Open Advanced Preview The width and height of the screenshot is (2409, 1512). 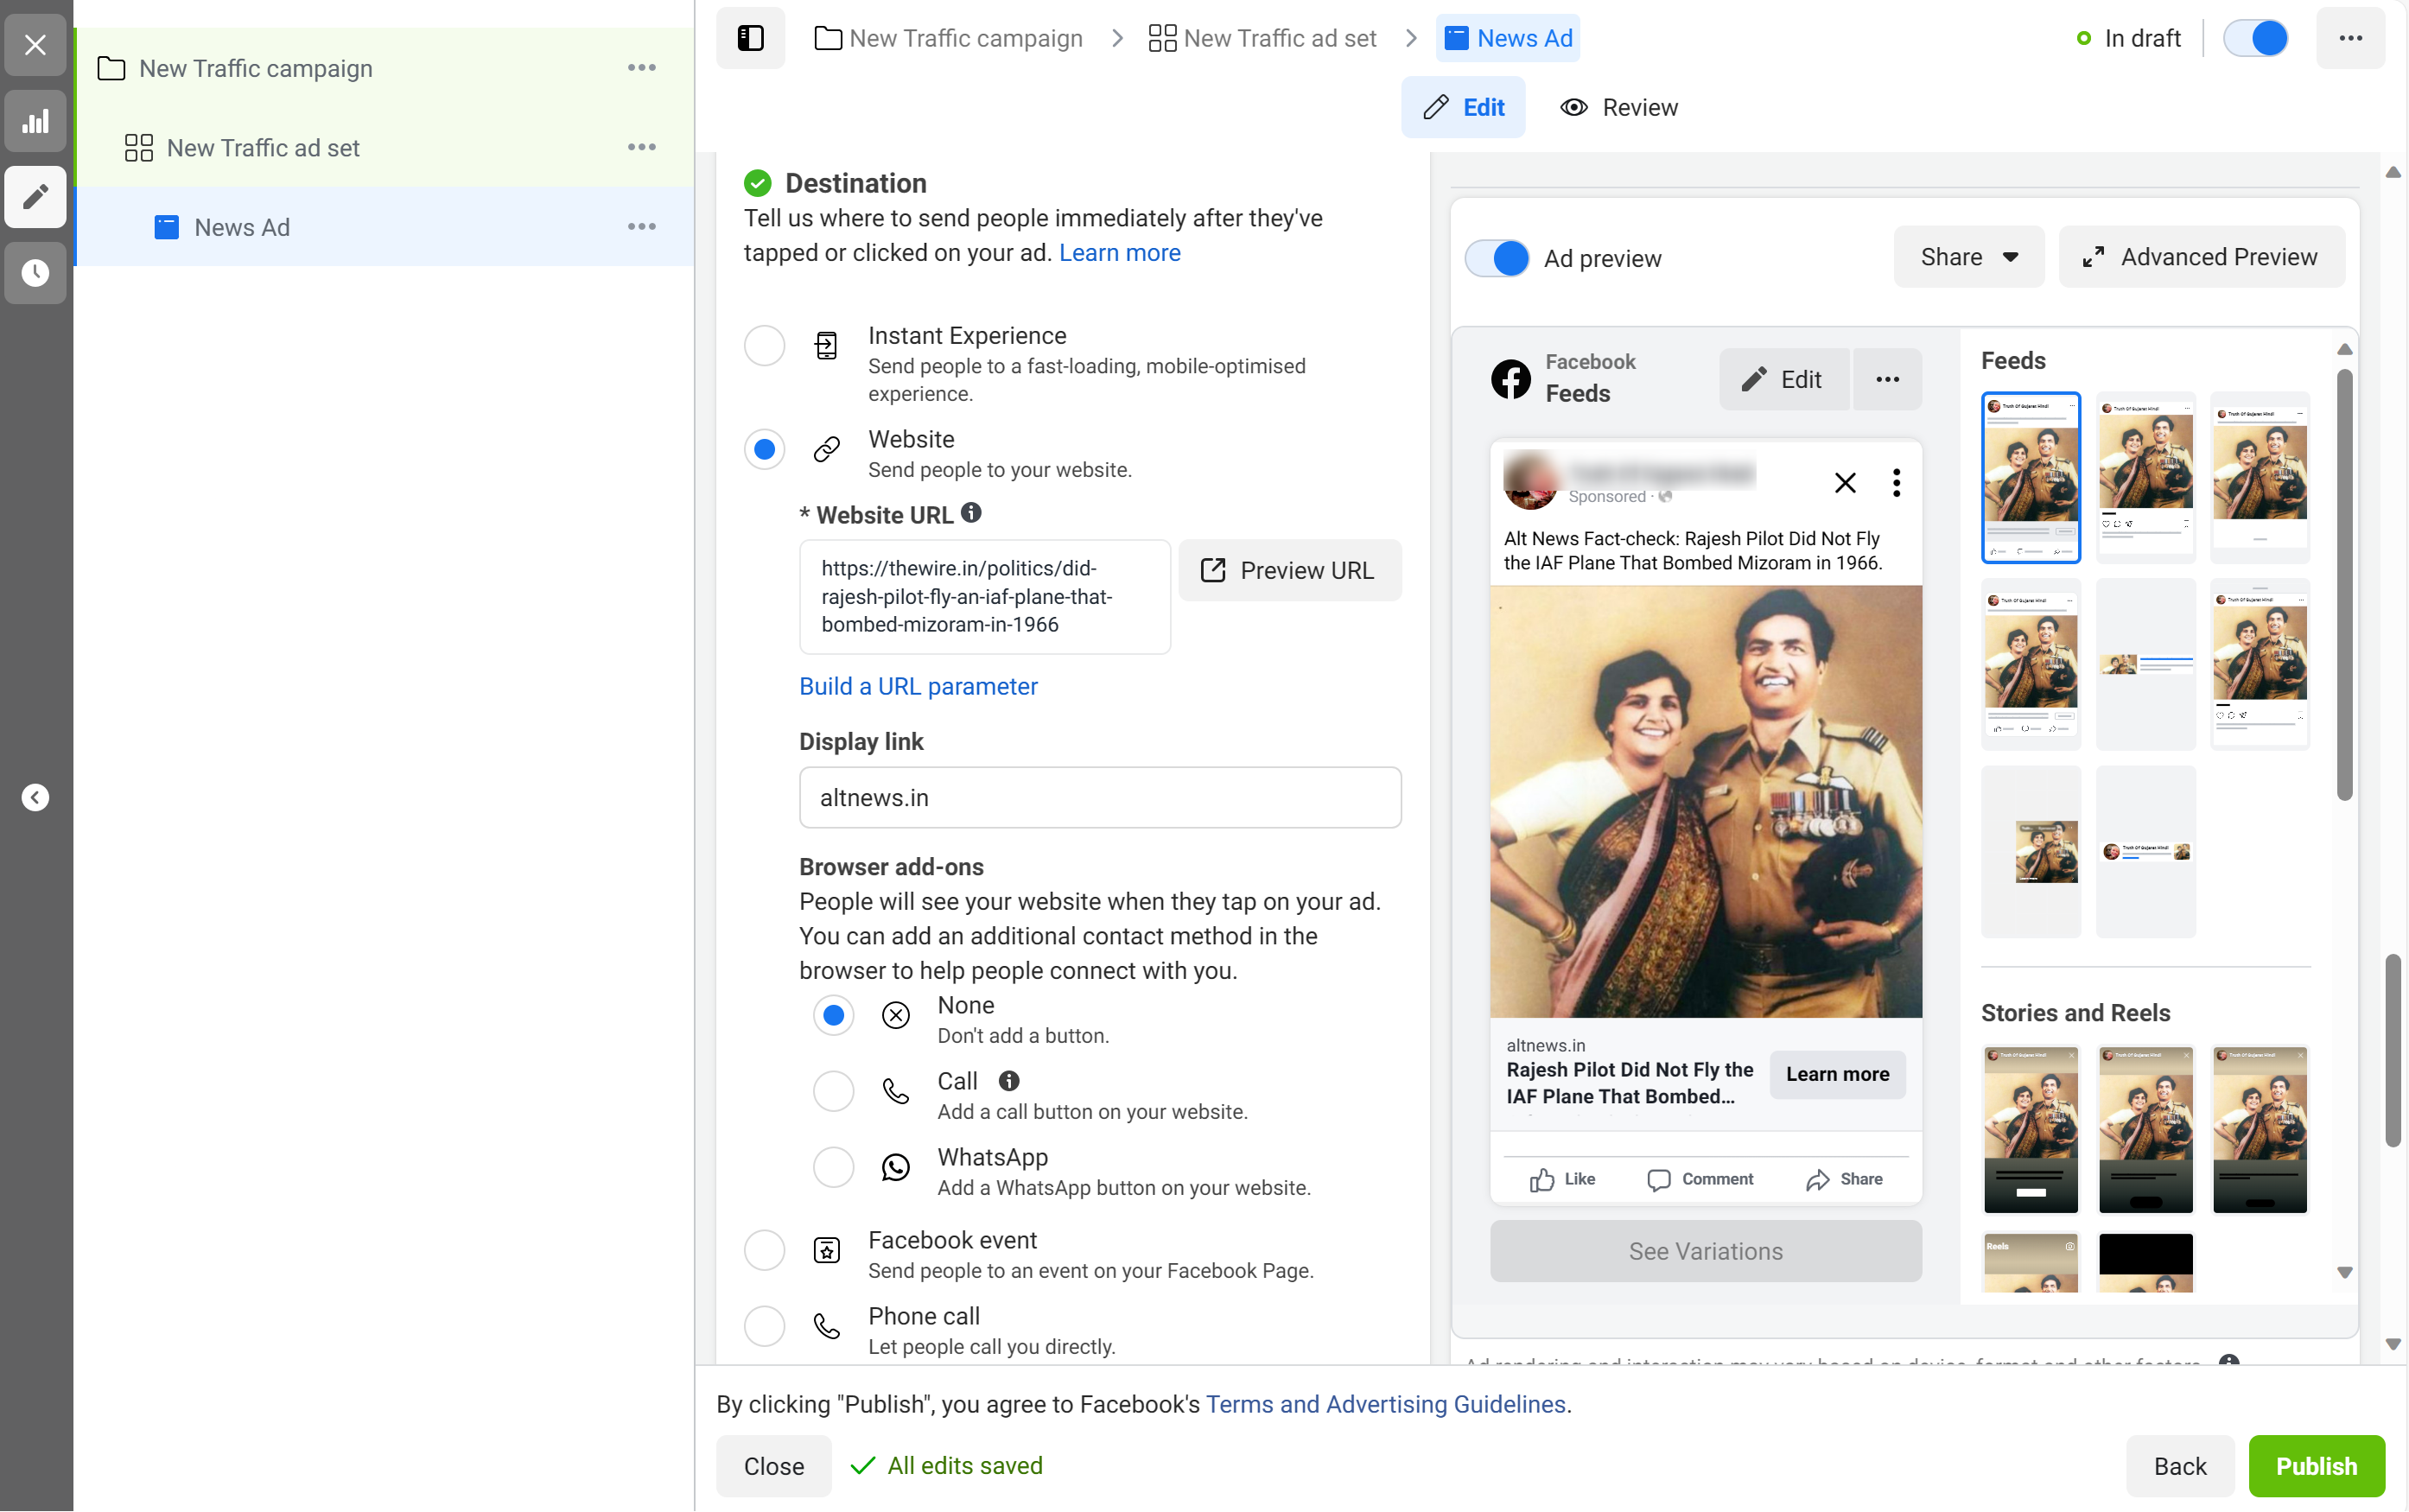point(2202,257)
